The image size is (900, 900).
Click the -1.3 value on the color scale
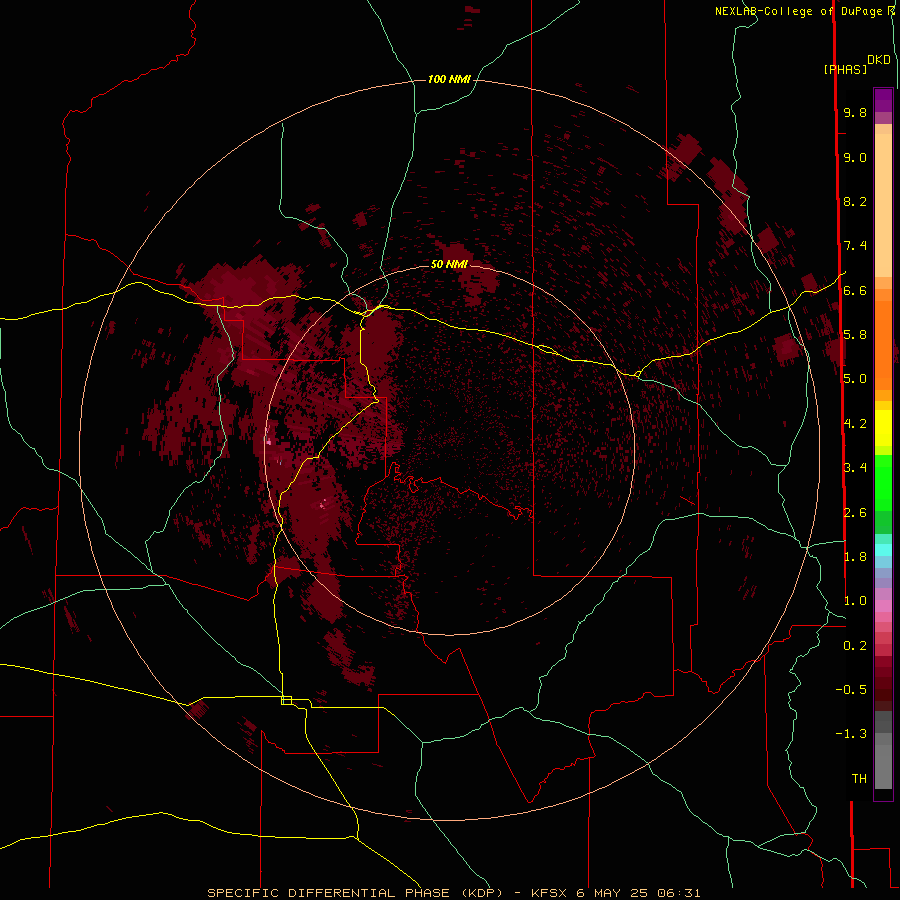click(x=851, y=734)
